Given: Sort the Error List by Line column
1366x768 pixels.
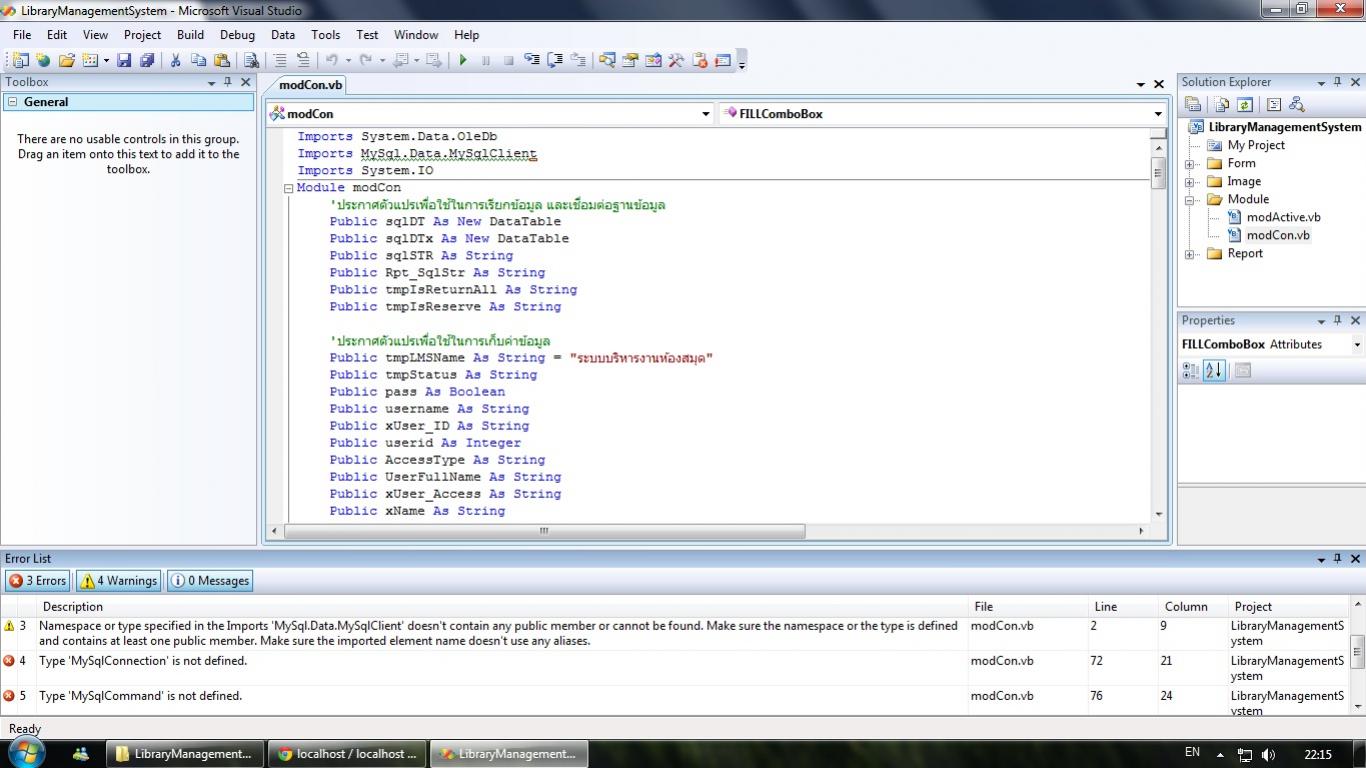Looking at the screenshot, I should pyautogui.click(x=1123, y=606).
